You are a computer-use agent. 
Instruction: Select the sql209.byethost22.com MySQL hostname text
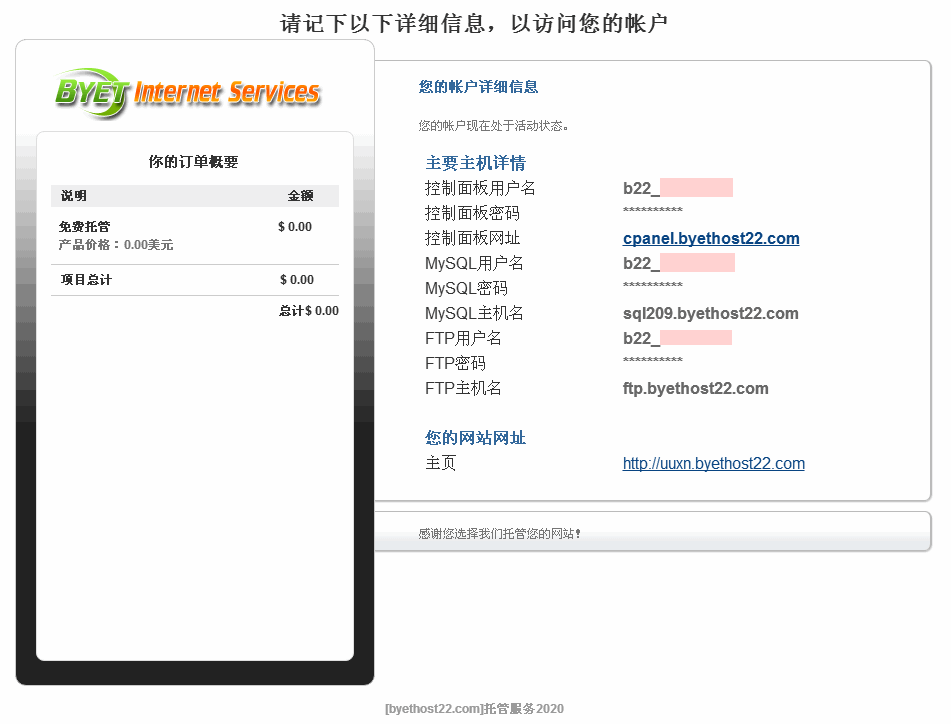pos(710,313)
